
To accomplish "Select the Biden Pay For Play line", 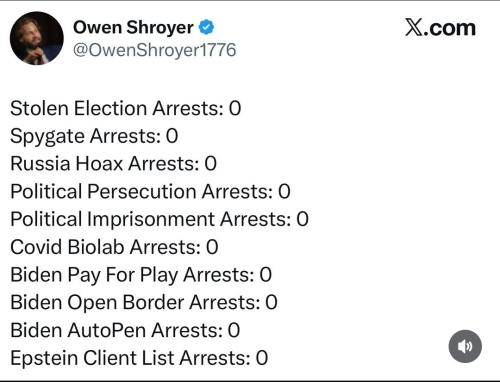I will (141, 275).
